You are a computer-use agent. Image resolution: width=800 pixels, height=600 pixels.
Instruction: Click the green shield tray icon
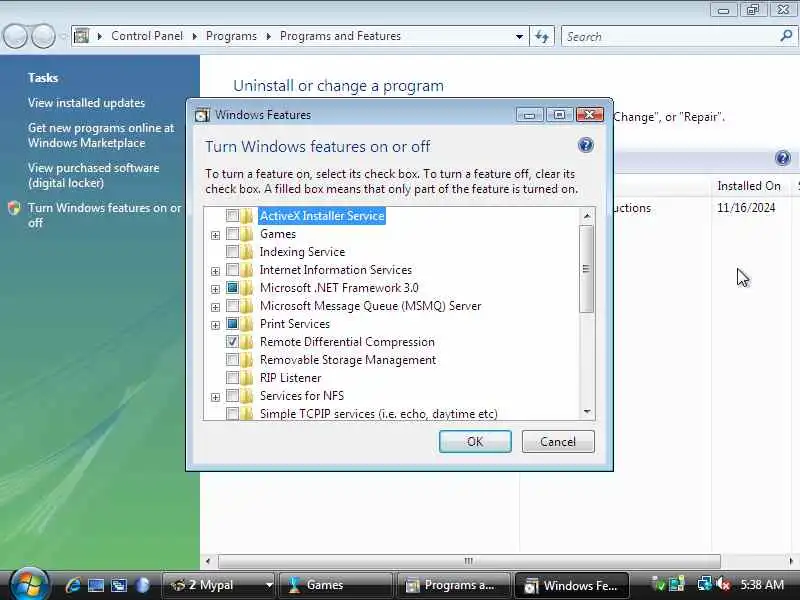(659, 585)
